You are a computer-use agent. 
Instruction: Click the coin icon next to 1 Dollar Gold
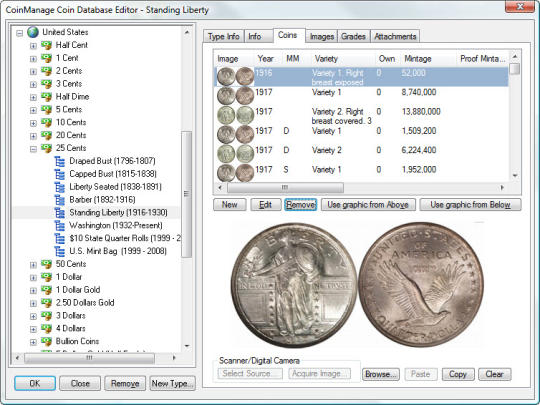coord(46,290)
